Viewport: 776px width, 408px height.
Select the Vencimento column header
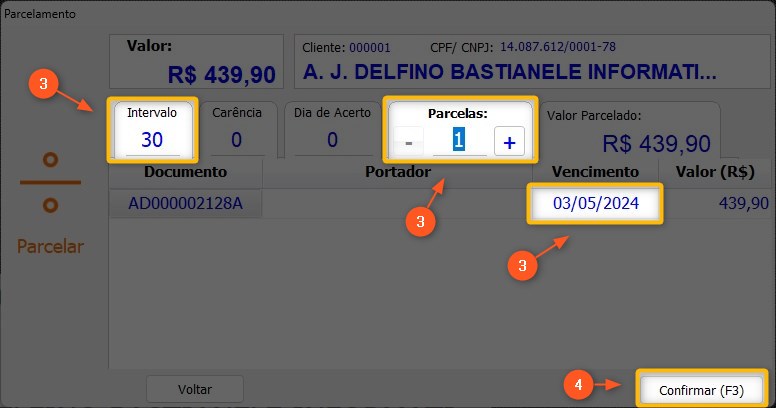click(595, 172)
